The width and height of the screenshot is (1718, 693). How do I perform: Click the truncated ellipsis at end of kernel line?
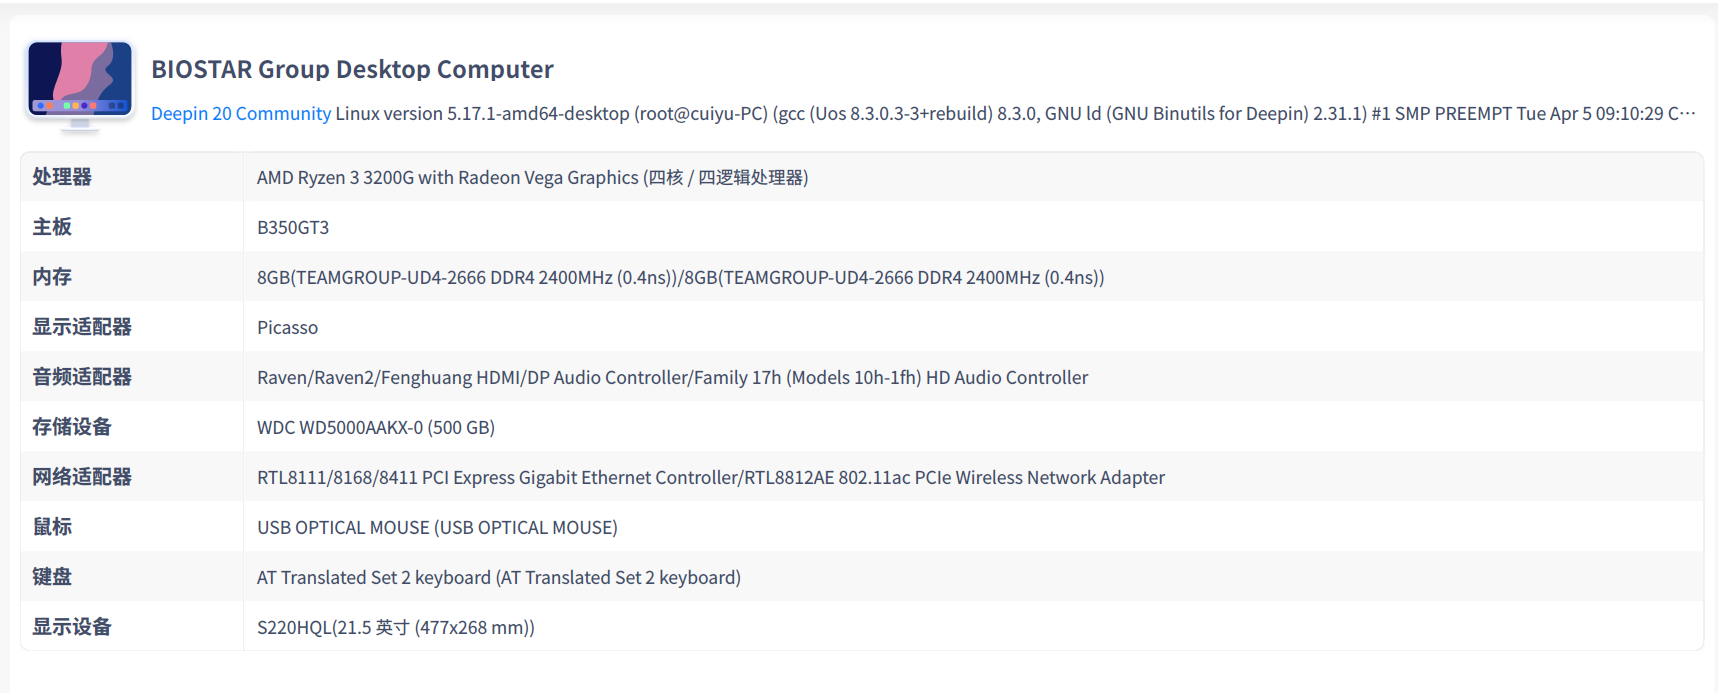(x=1688, y=114)
